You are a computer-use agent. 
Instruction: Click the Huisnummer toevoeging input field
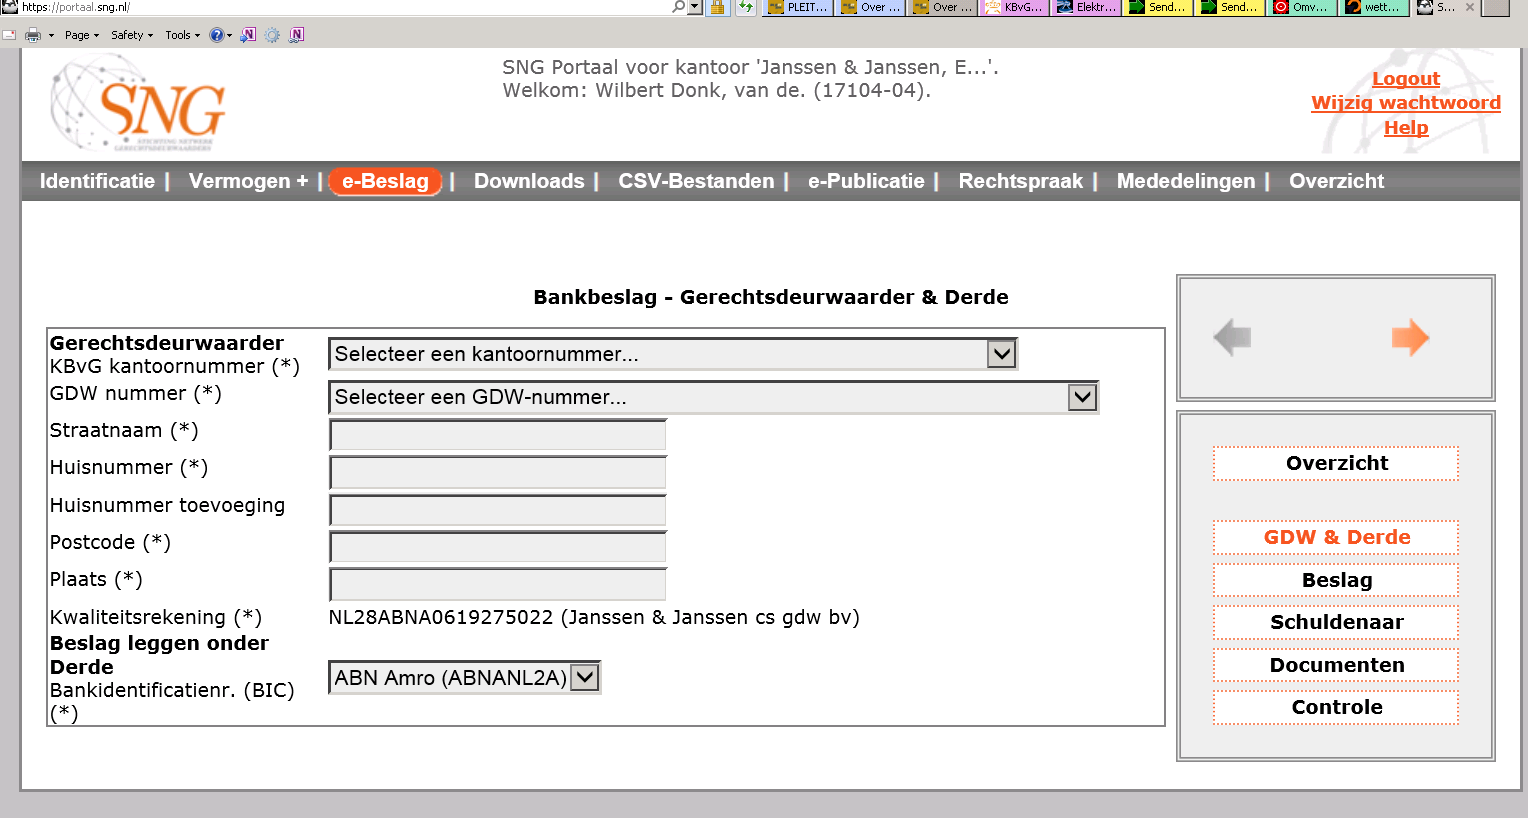pos(498,510)
